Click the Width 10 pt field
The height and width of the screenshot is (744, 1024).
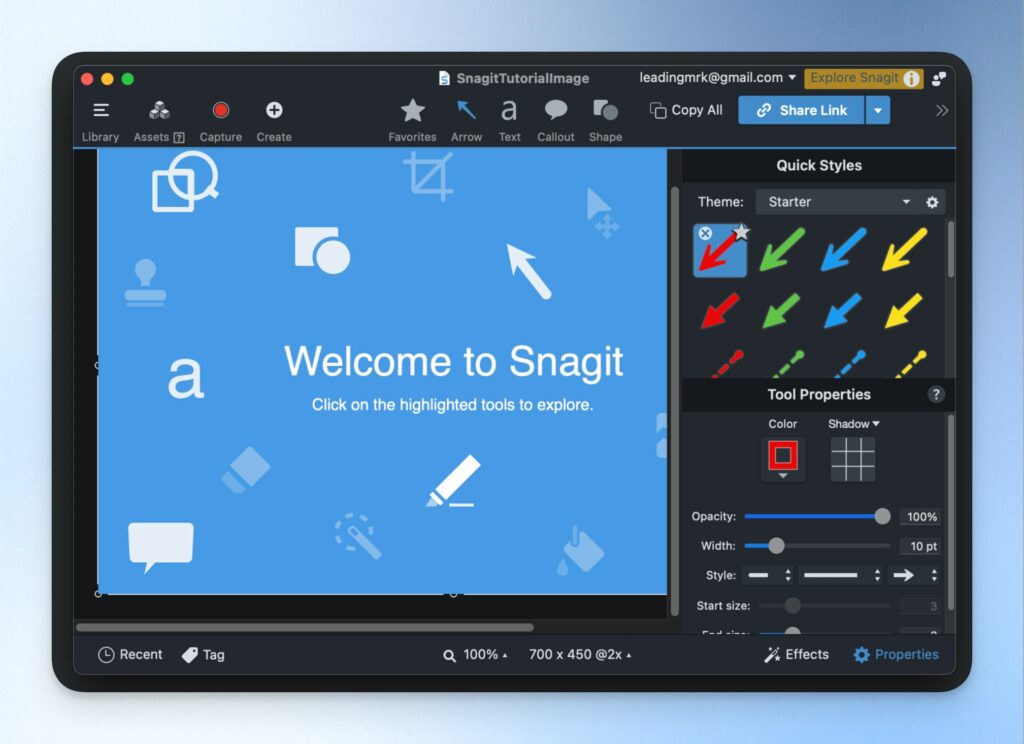click(920, 546)
